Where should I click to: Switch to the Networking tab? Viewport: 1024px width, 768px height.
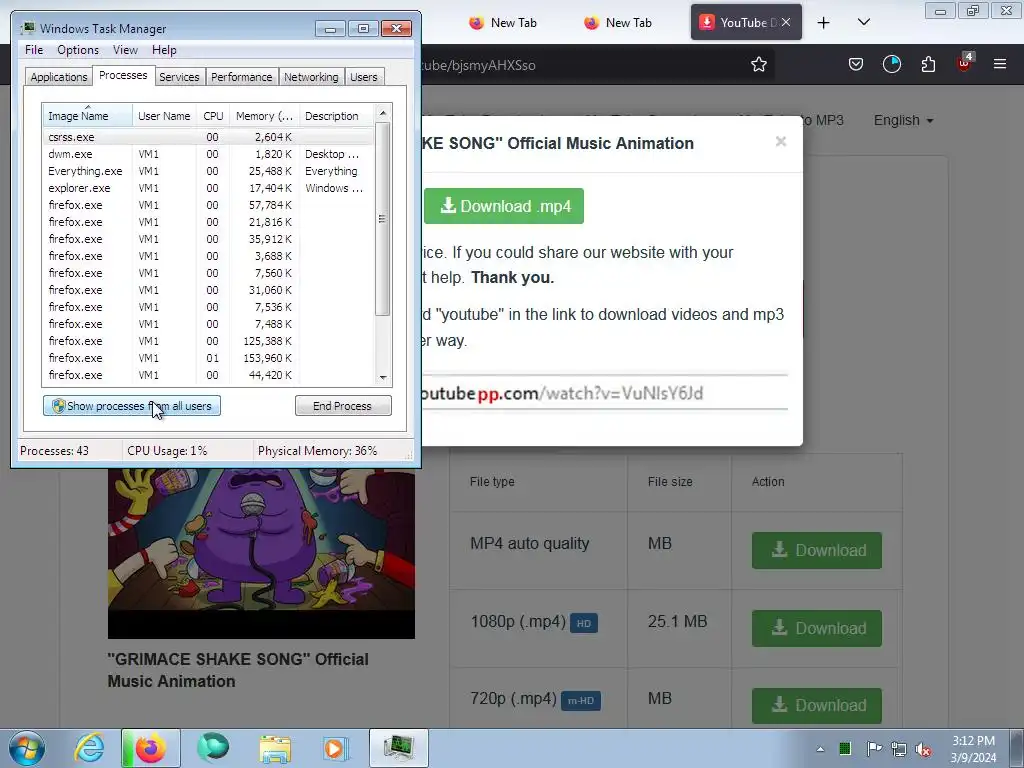point(311,77)
